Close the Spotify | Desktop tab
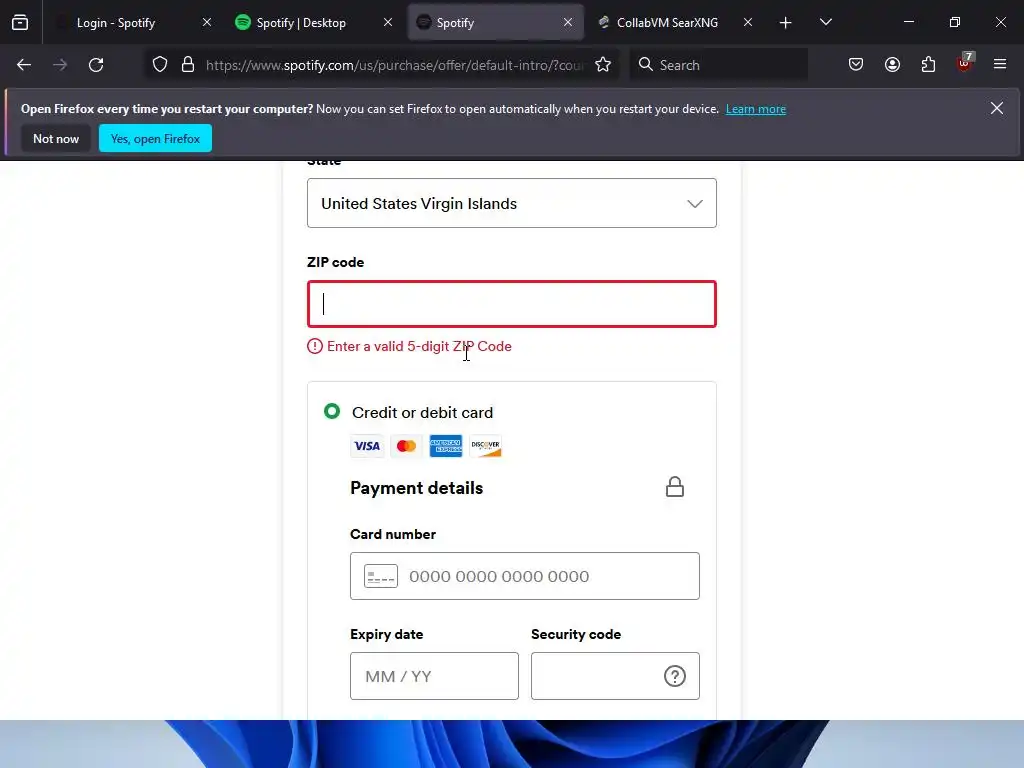The image size is (1024, 768). [x=388, y=22]
